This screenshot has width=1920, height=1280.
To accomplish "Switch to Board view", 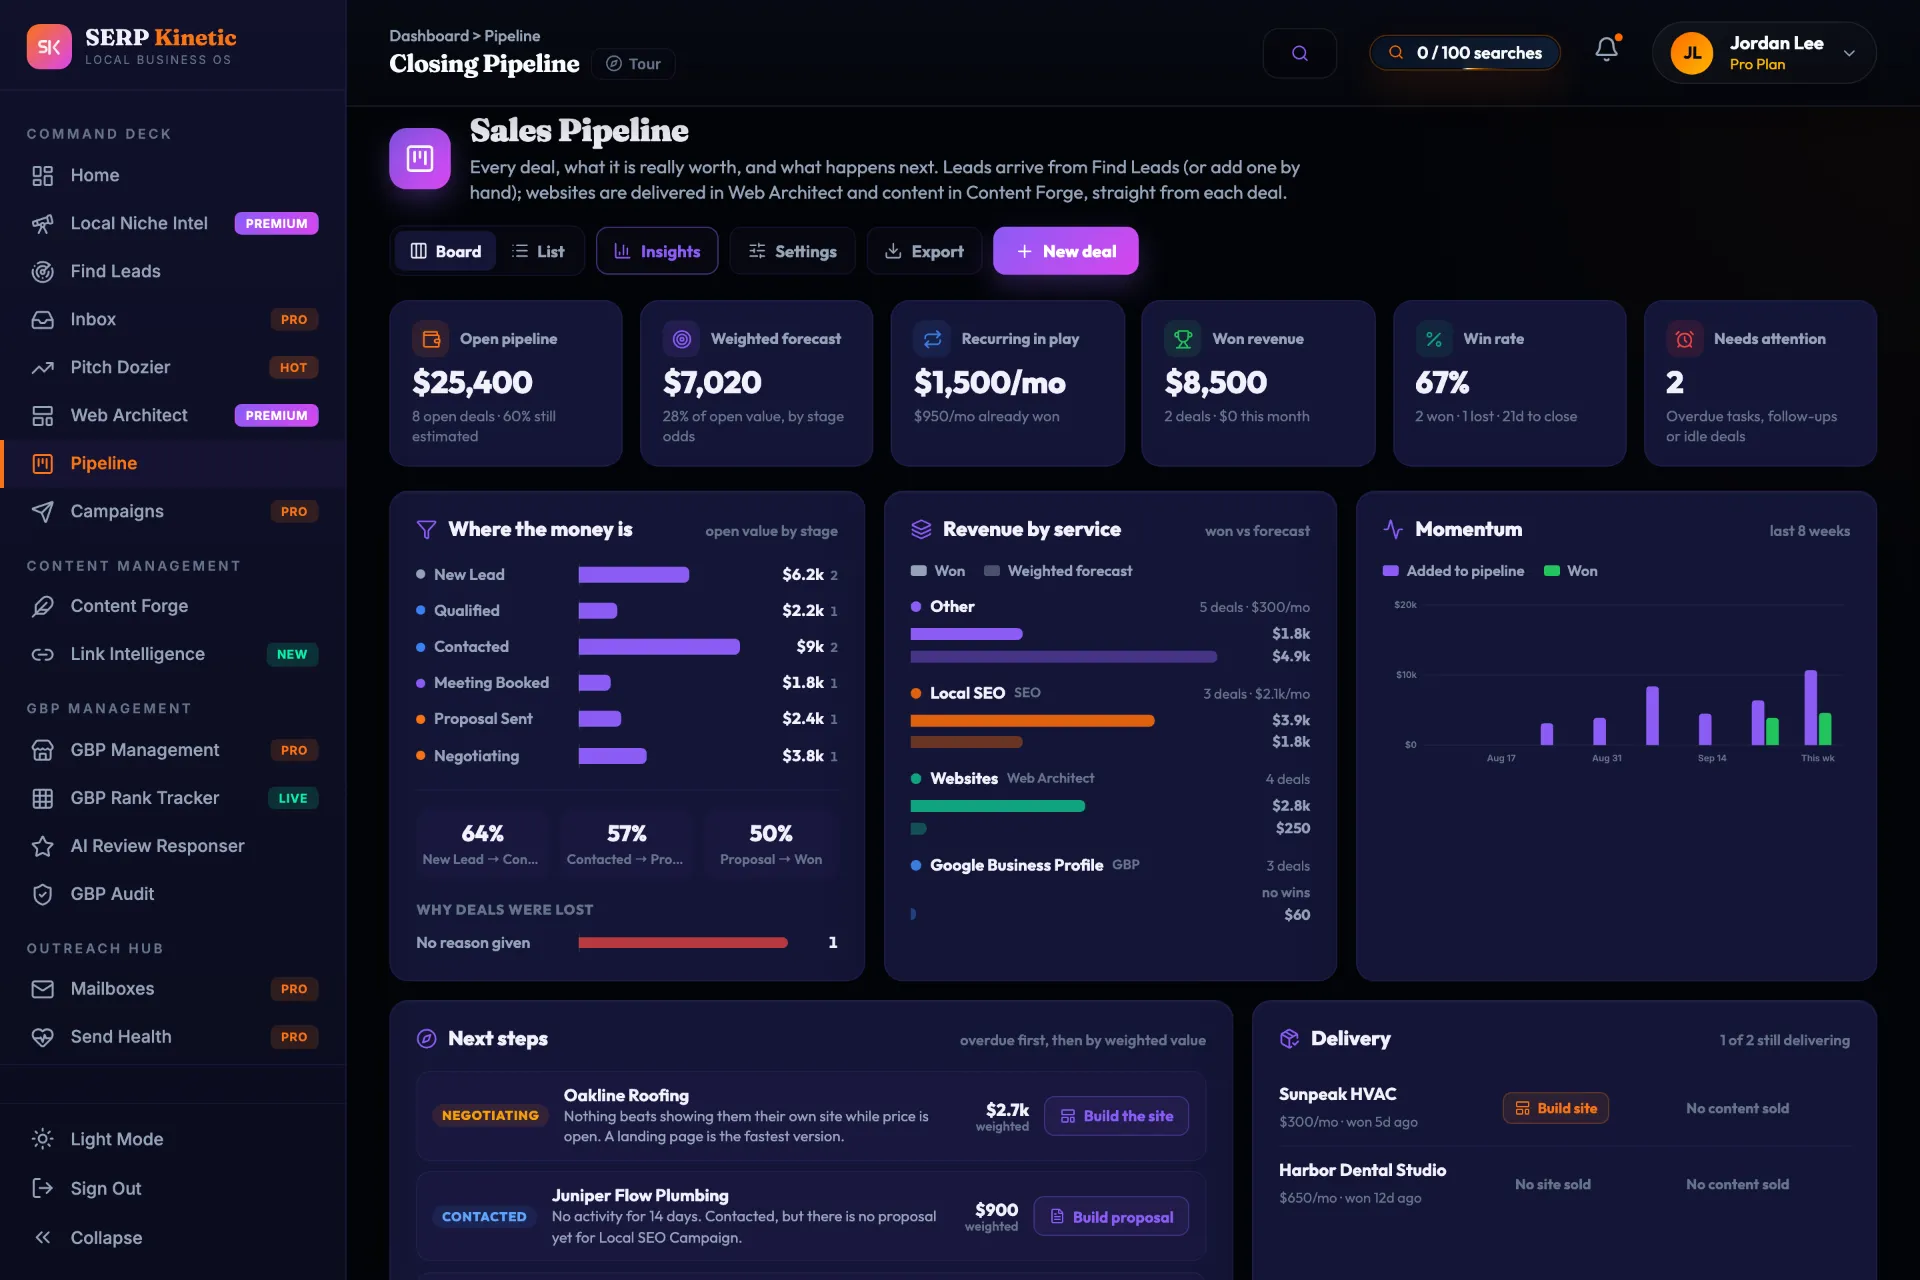I will [x=446, y=251].
